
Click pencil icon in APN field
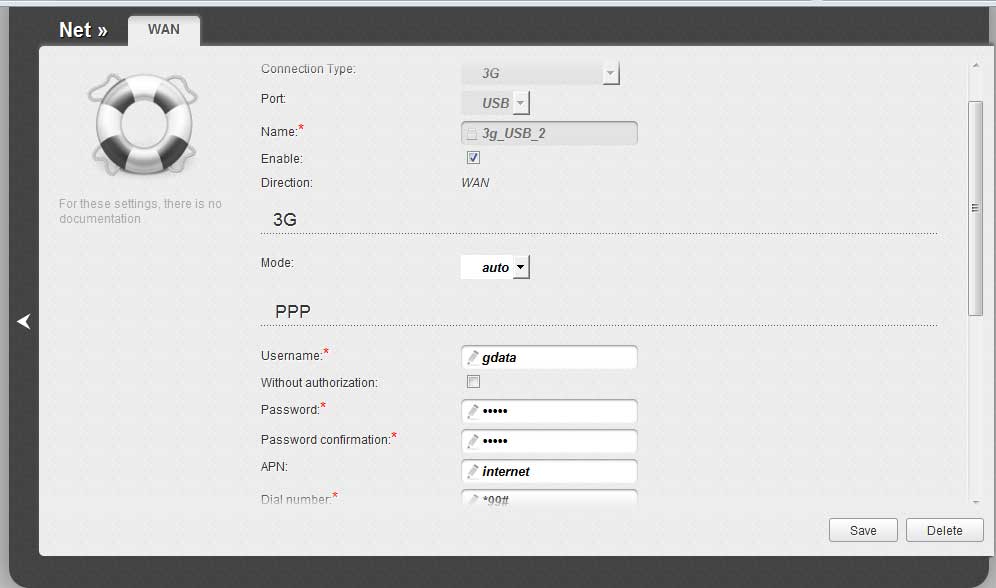472,471
